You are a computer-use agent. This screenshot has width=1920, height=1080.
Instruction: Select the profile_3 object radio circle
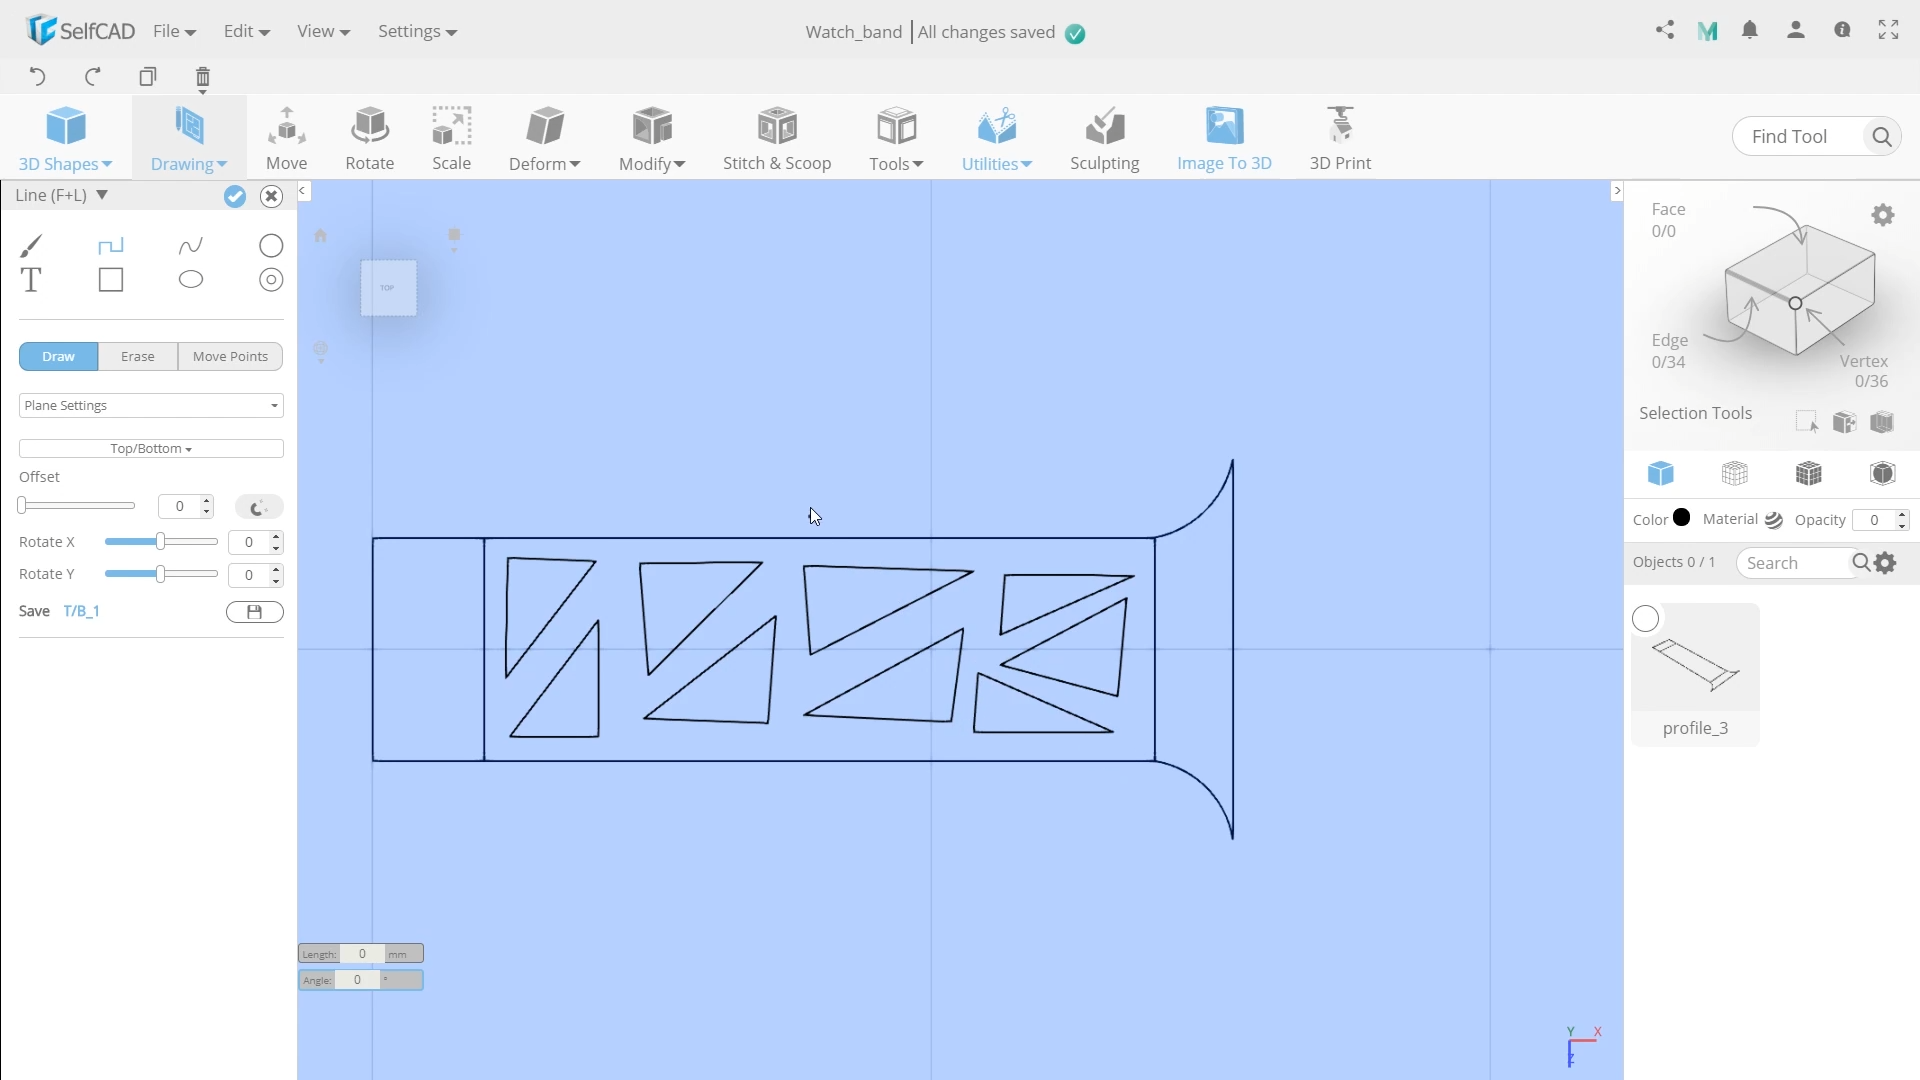[x=1645, y=619]
